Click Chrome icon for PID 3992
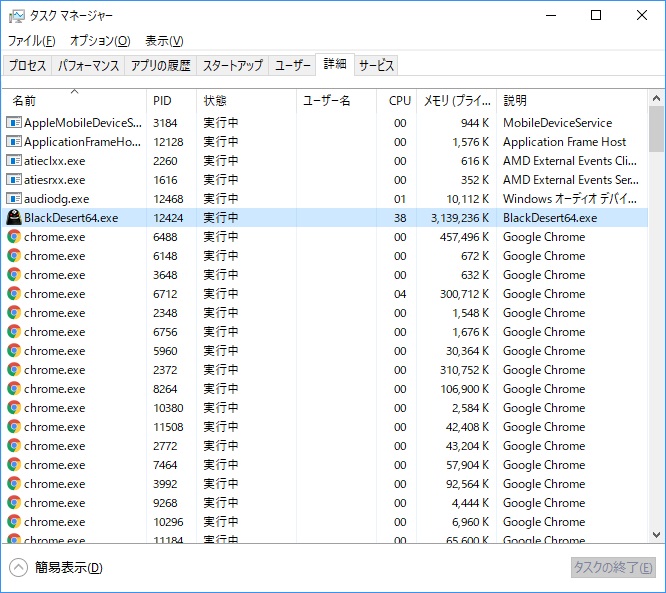The image size is (666, 593). tap(14, 483)
